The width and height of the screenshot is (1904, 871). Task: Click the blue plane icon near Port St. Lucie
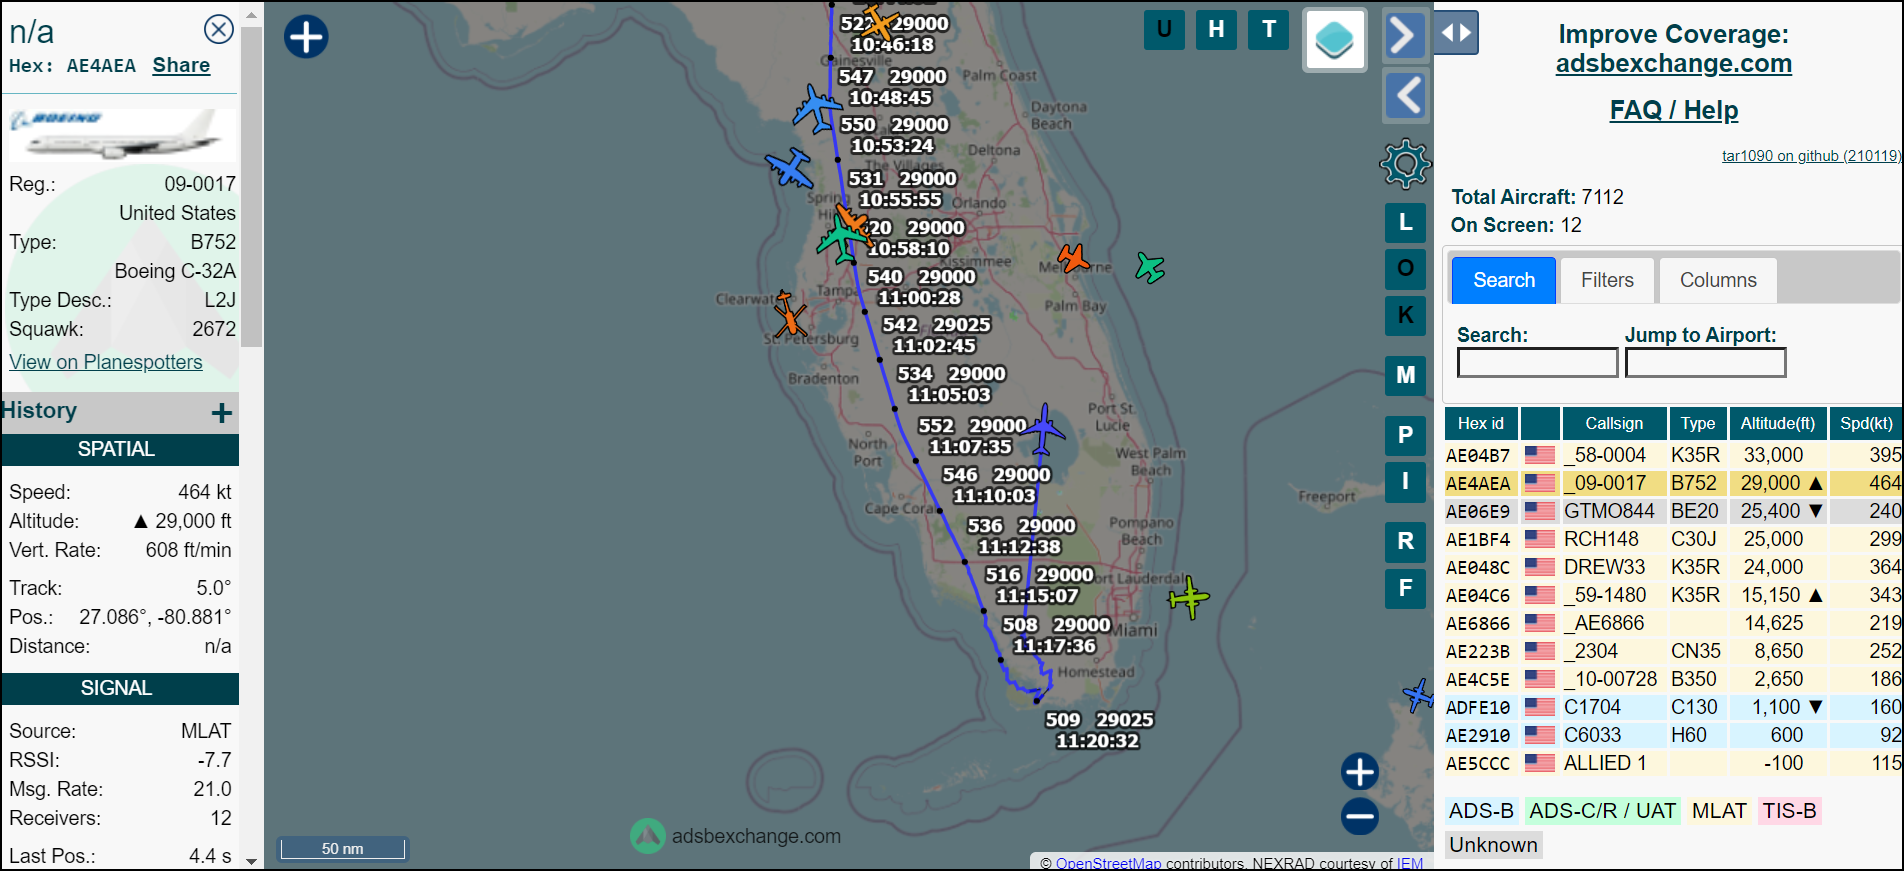[1044, 430]
